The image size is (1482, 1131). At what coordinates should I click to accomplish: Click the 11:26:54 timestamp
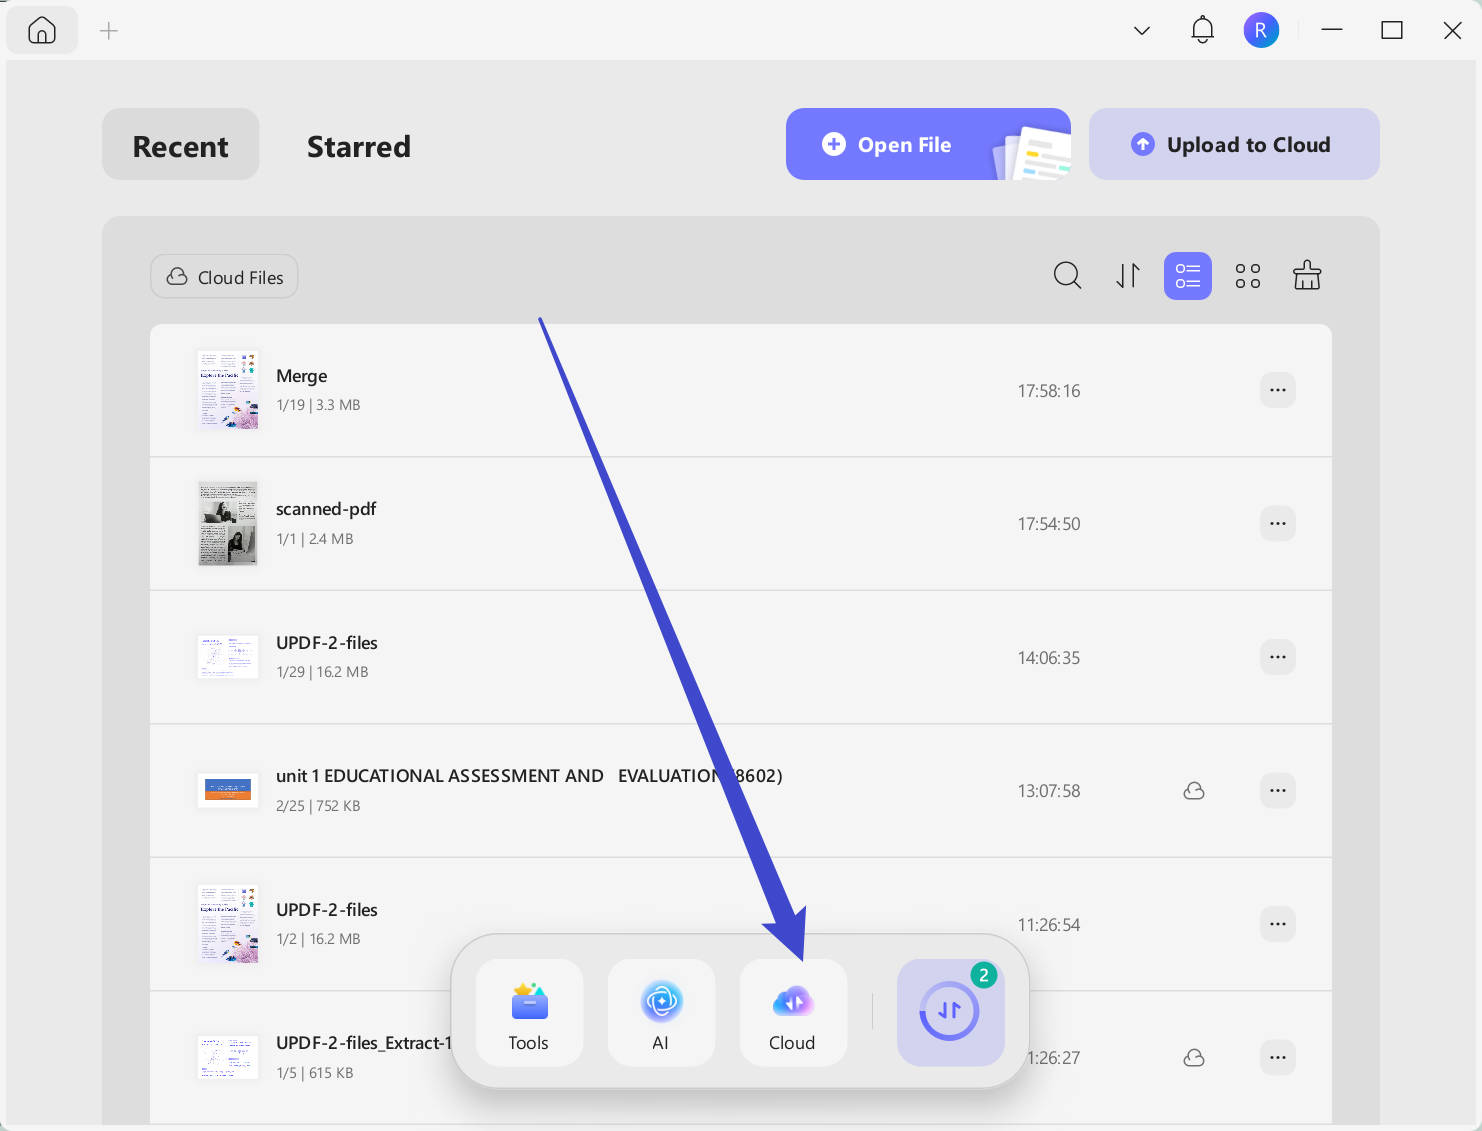[x=1049, y=925]
